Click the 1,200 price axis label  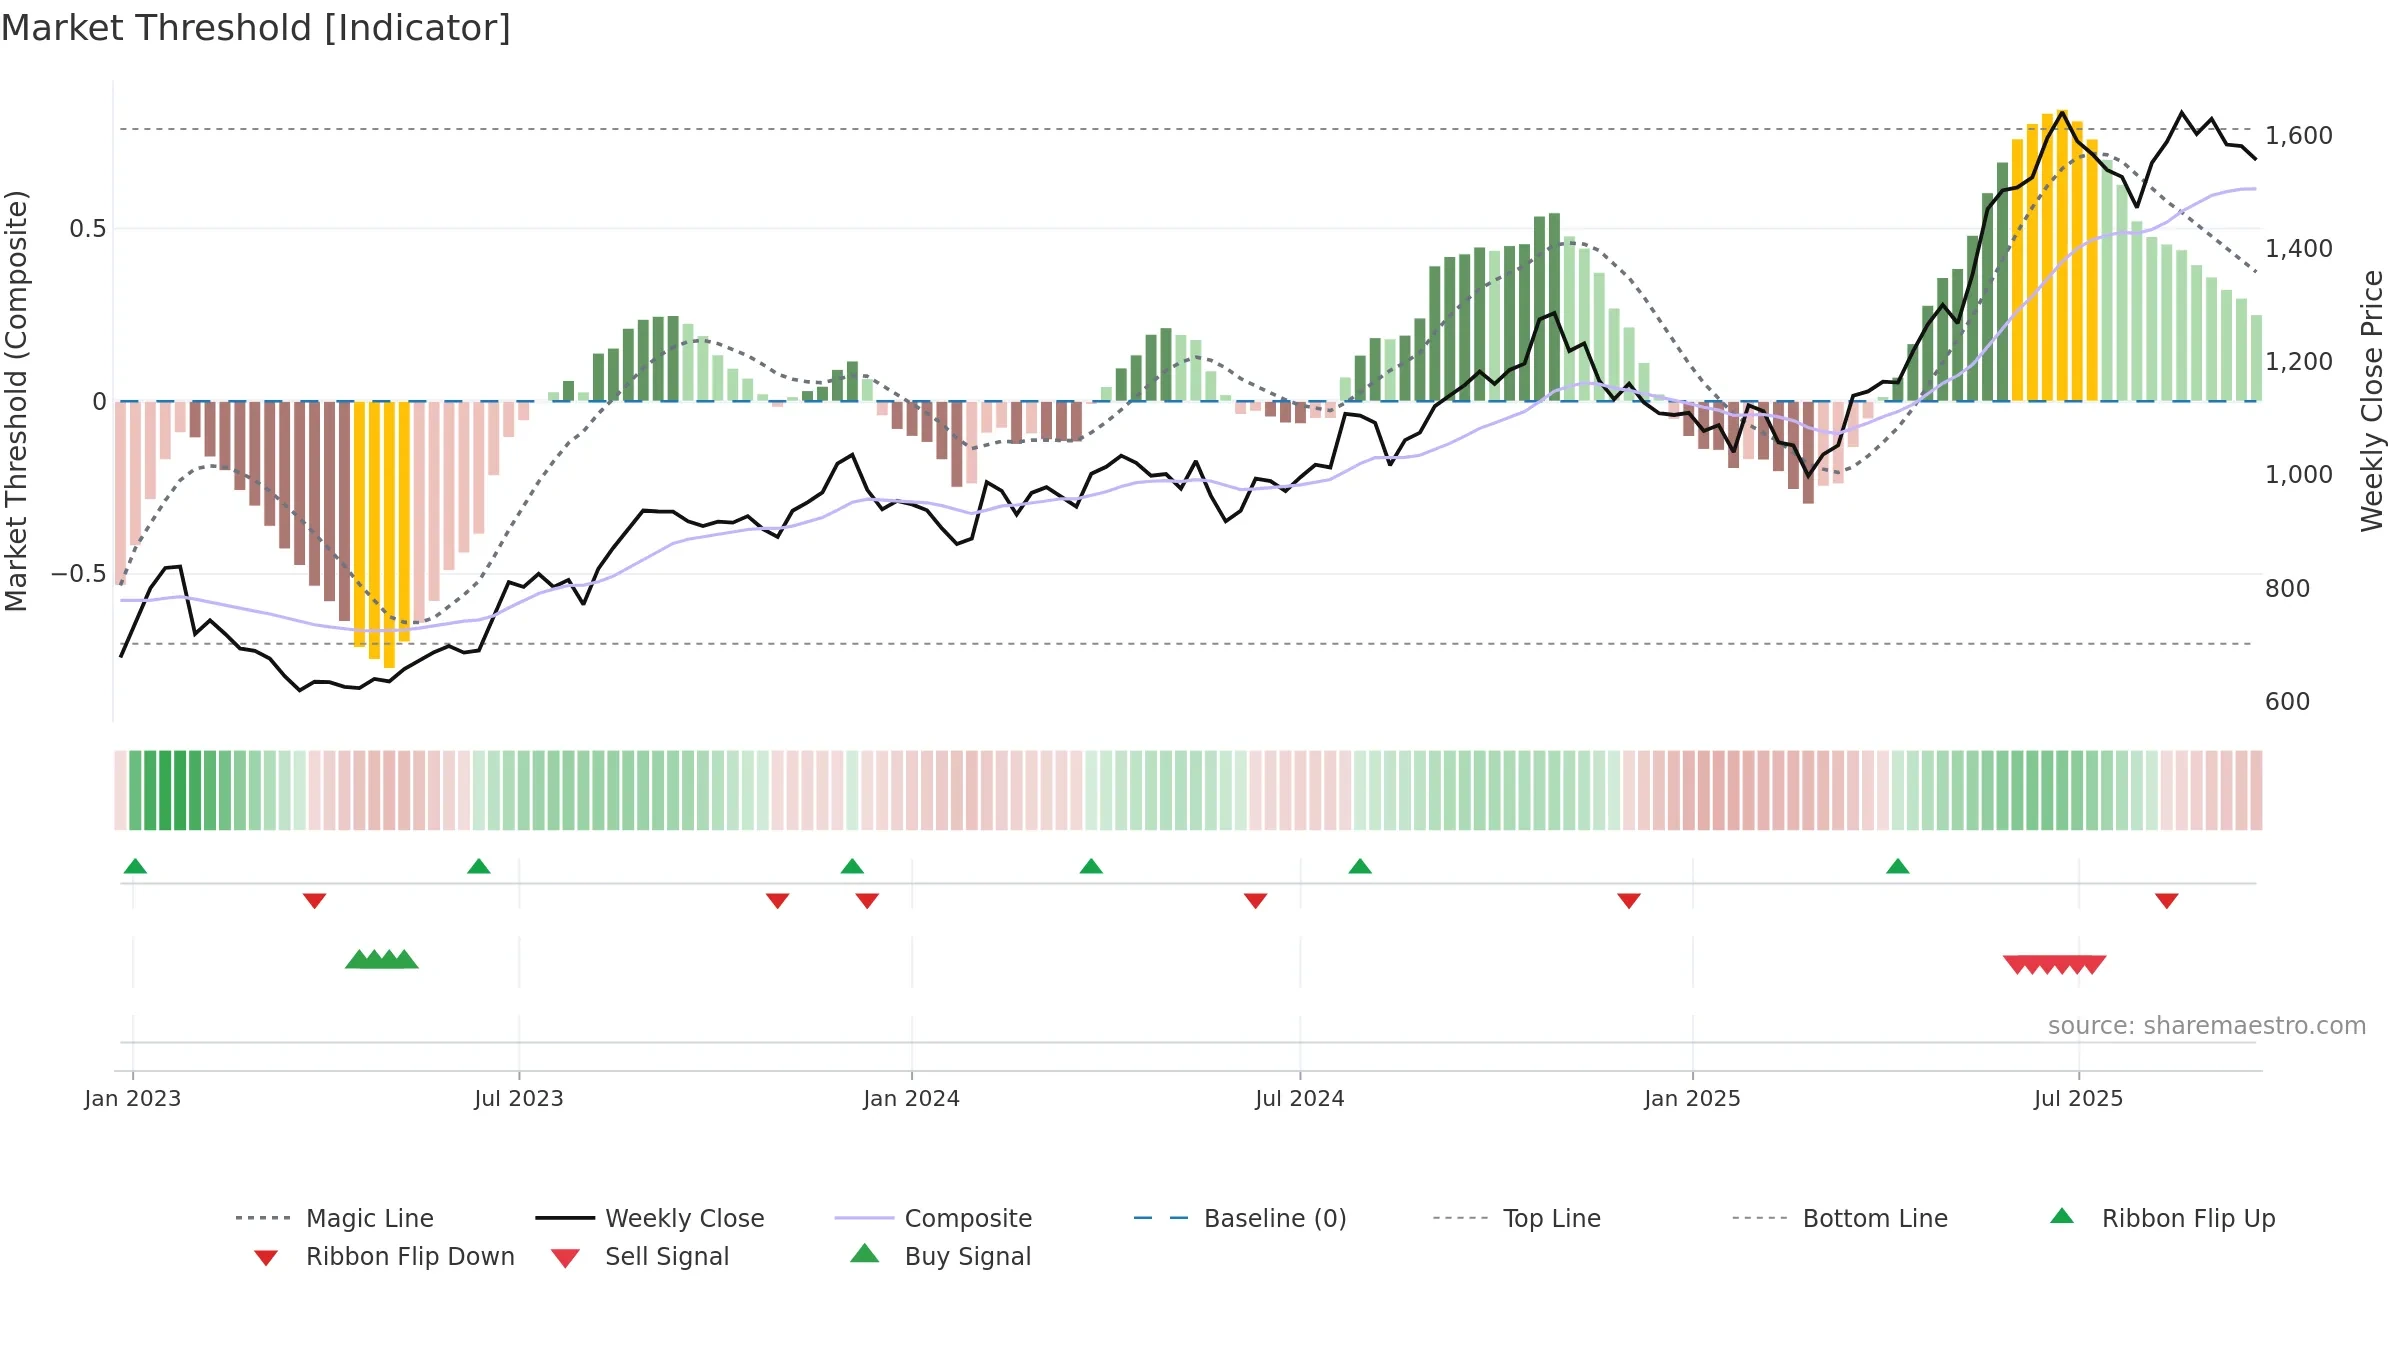[x=2299, y=362]
